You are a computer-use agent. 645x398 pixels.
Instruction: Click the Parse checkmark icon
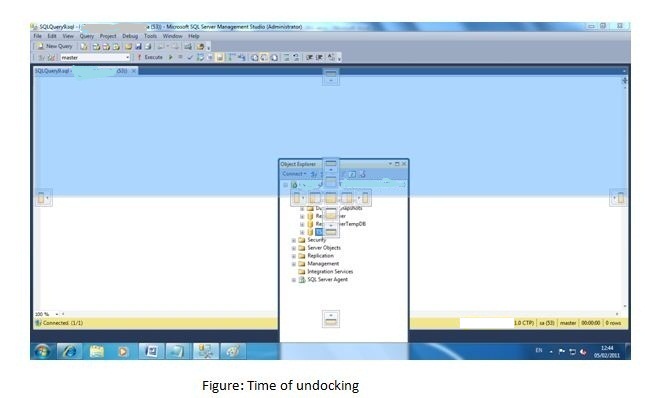click(190, 57)
